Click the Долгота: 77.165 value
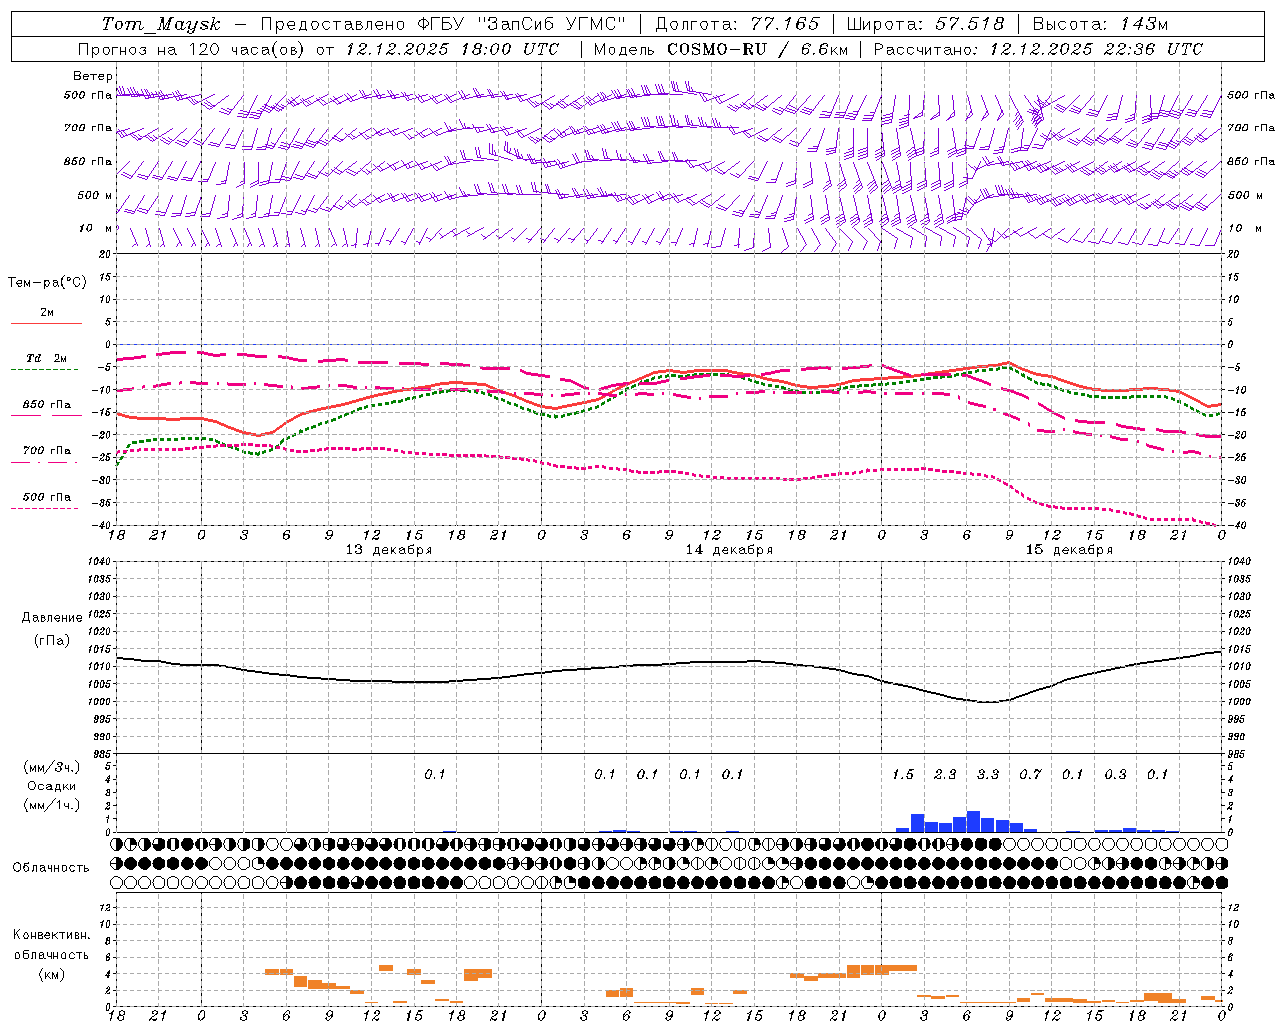The height and width of the screenshot is (1024, 1280). pyautogui.click(x=737, y=24)
